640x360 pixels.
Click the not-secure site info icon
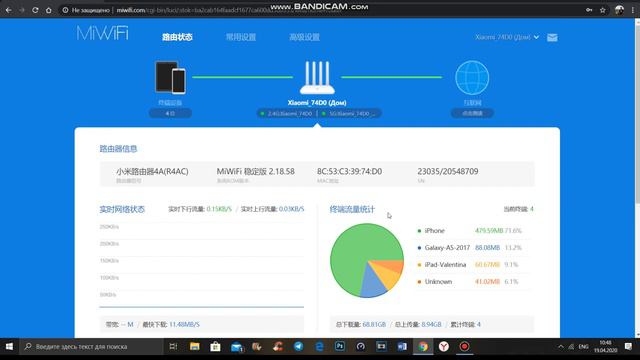click(65, 10)
